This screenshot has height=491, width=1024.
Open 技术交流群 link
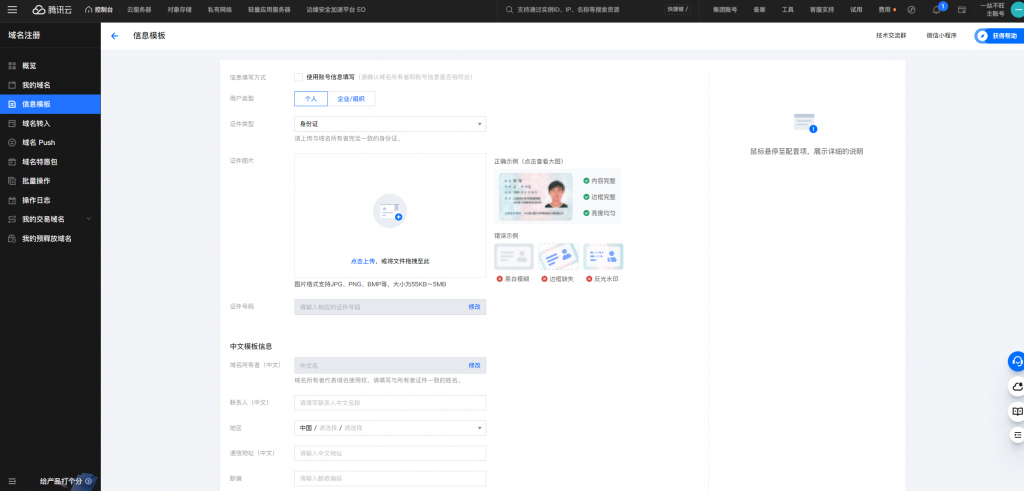pyautogui.click(x=891, y=36)
